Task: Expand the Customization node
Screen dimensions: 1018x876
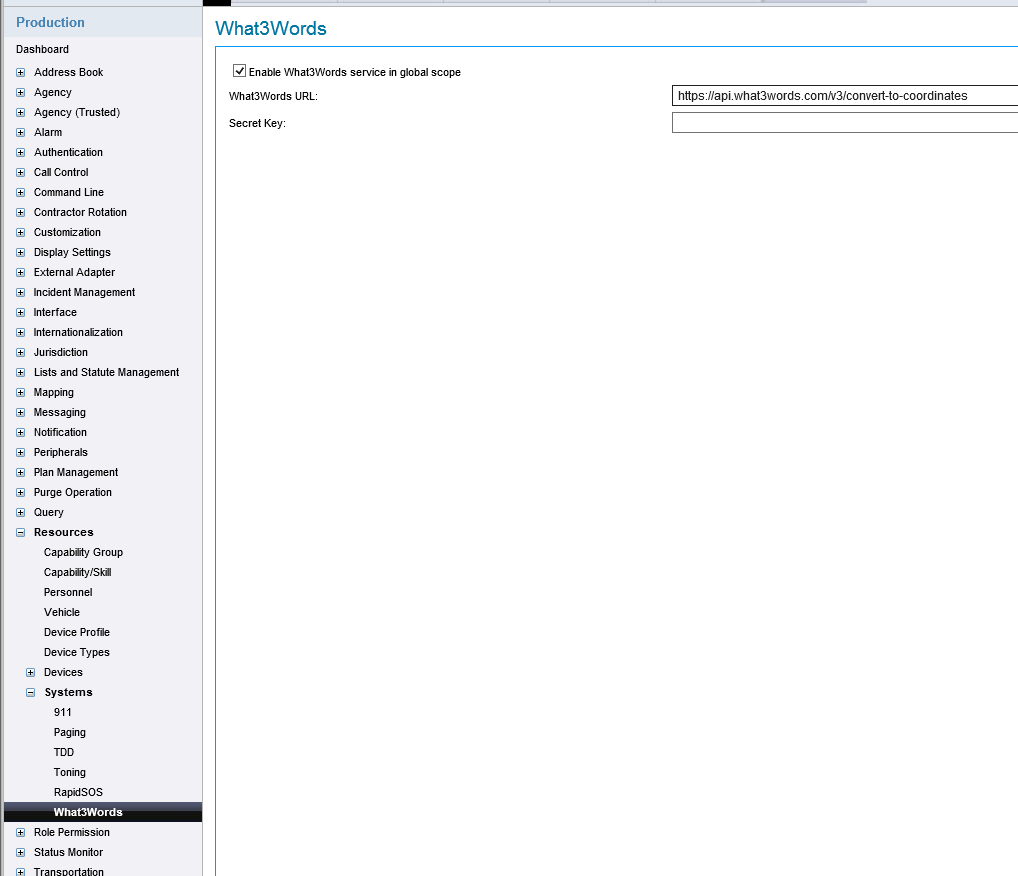Action: coord(21,232)
